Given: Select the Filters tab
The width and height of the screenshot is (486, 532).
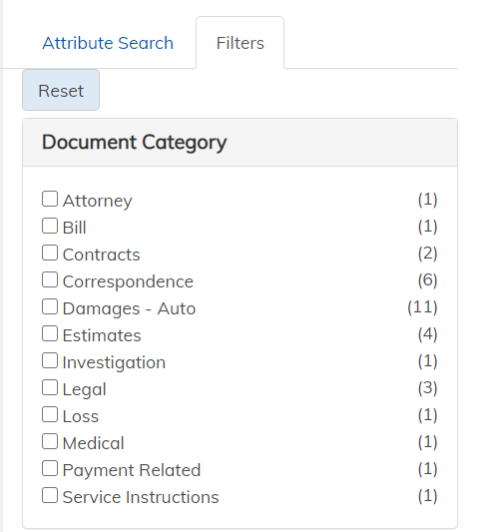Looking at the screenshot, I should (x=240, y=43).
